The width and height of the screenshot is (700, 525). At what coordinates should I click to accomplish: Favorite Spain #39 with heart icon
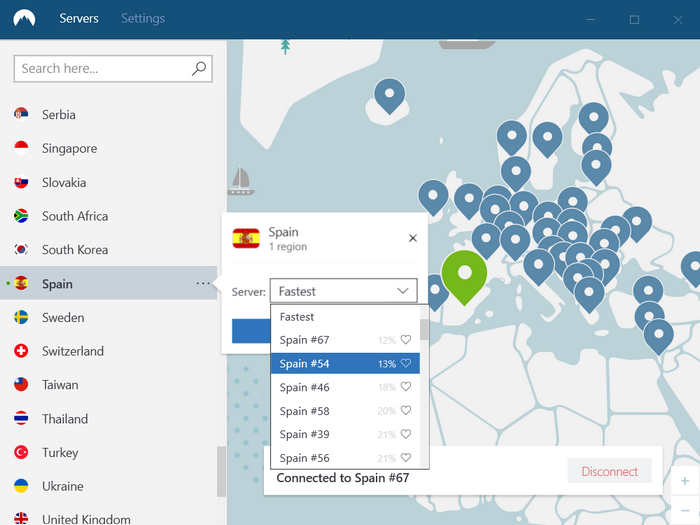pyautogui.click(x=405, y=433)
